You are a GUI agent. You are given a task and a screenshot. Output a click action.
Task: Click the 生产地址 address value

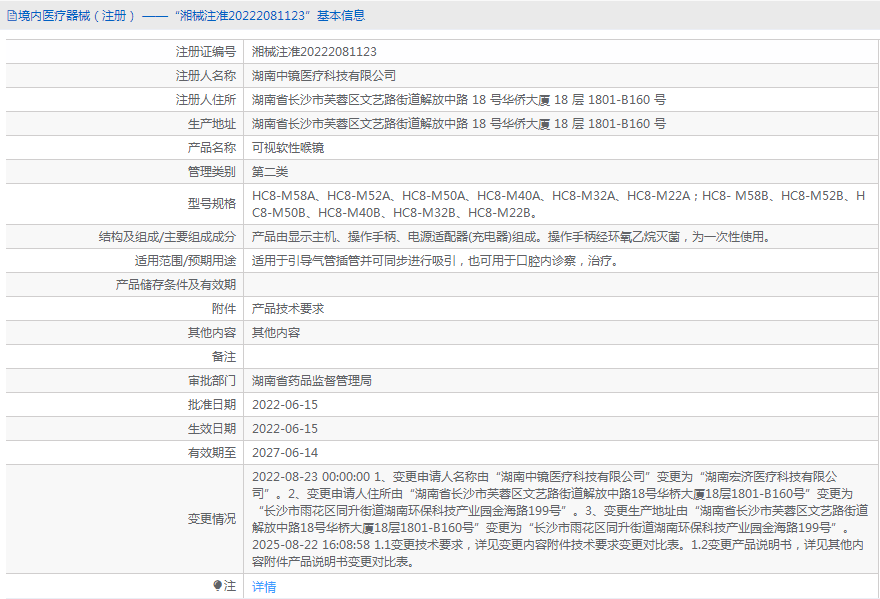click(x=459, y=124)
